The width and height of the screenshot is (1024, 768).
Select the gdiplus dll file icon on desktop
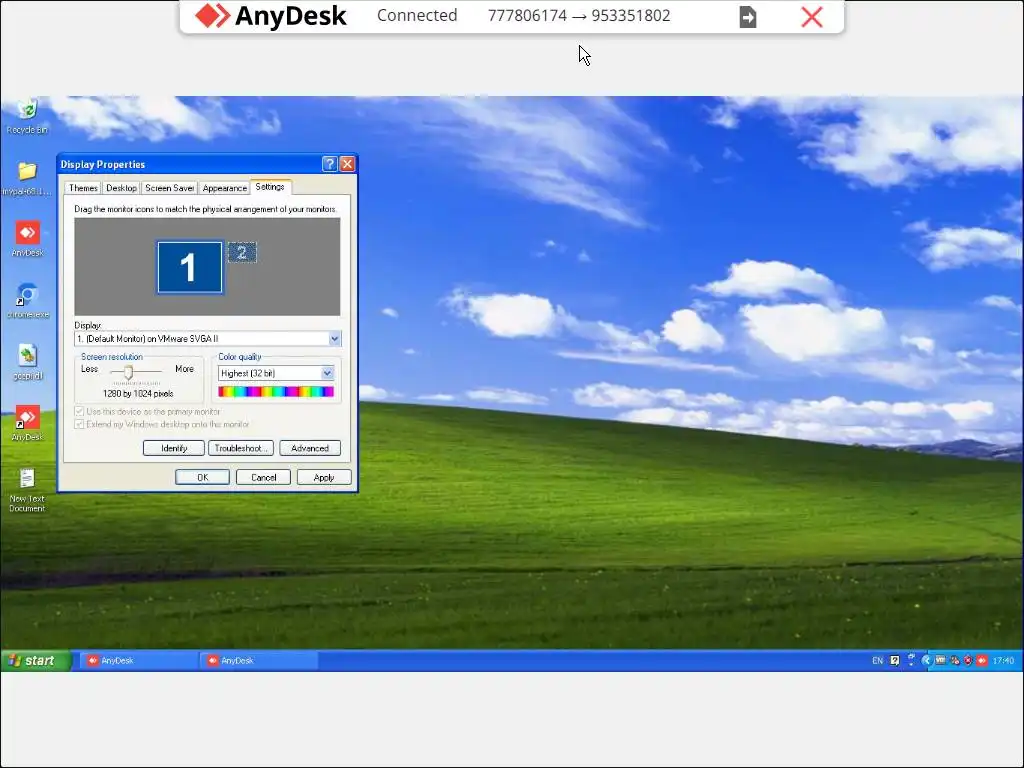(27, 362)
